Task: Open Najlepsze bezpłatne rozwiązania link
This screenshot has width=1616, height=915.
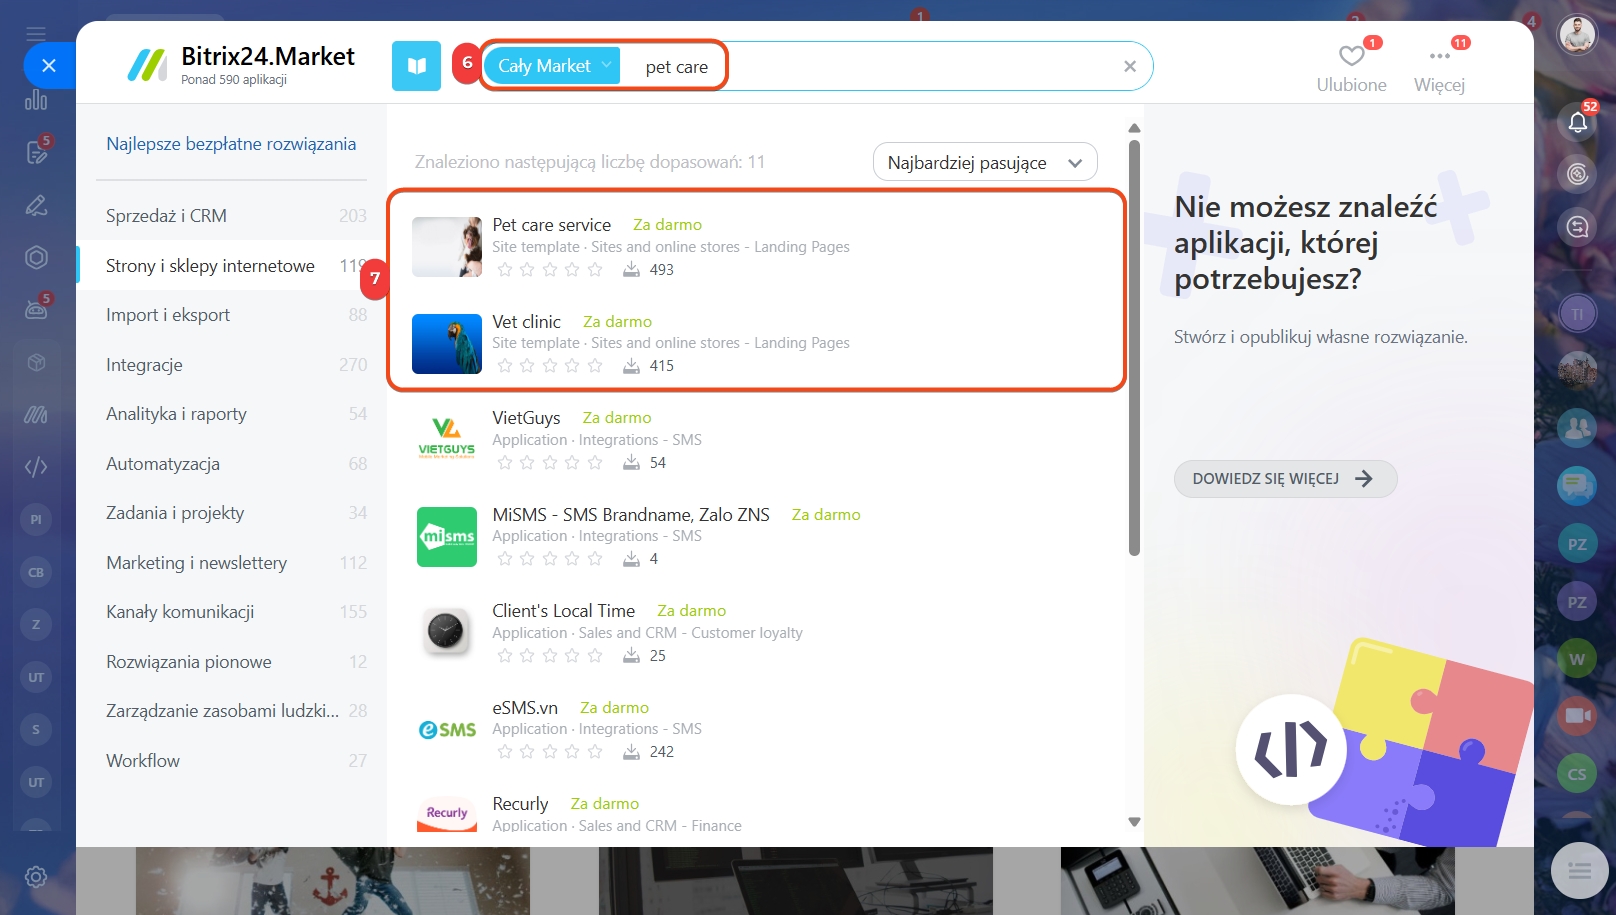Action: coord(231,144)
